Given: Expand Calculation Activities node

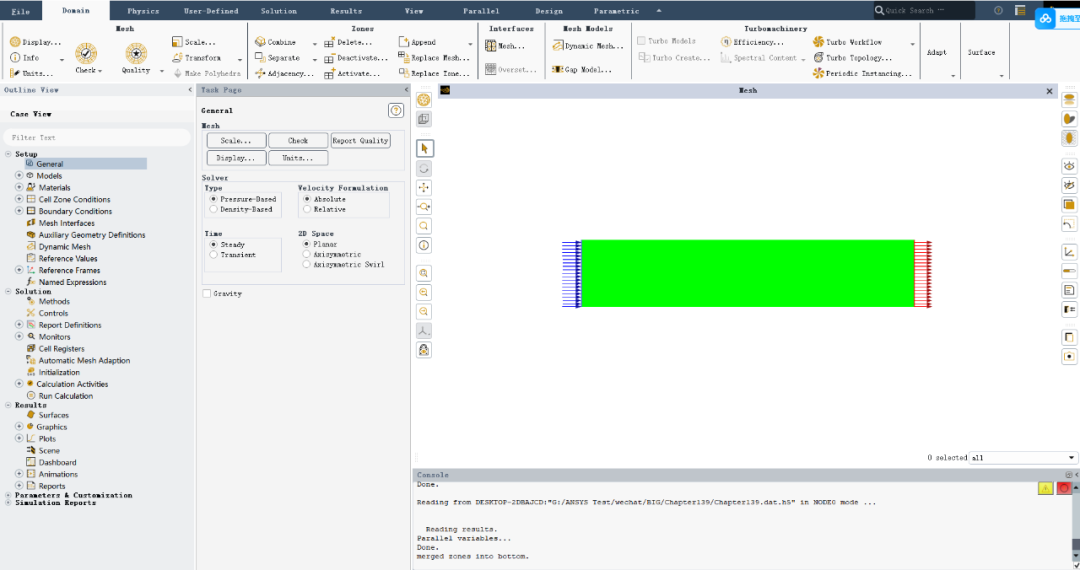Looking at the screenshot, I should tap(19, 383).
